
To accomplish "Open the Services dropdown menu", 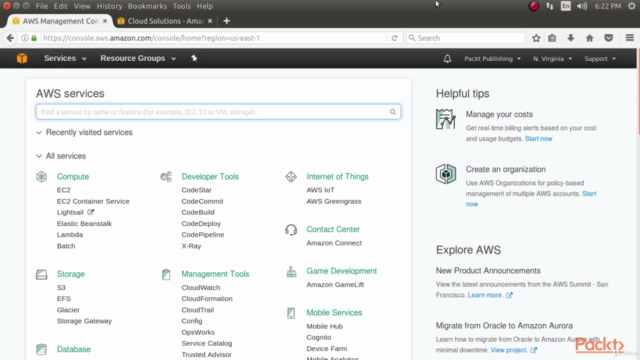I will (65, 58).
